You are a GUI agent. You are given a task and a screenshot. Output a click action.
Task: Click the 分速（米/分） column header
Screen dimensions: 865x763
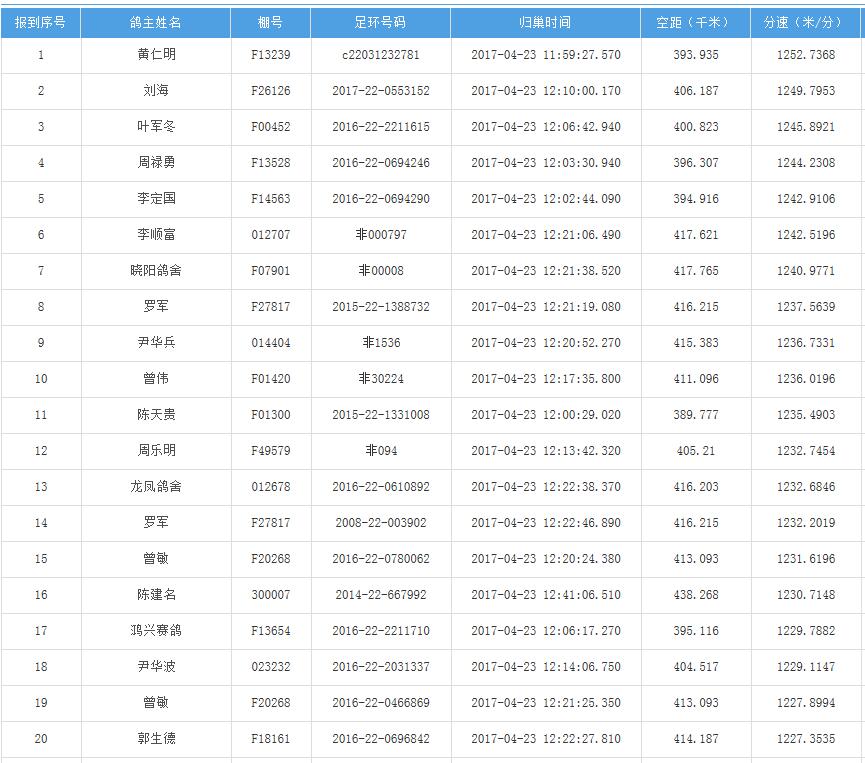click(x=805, y=22)
